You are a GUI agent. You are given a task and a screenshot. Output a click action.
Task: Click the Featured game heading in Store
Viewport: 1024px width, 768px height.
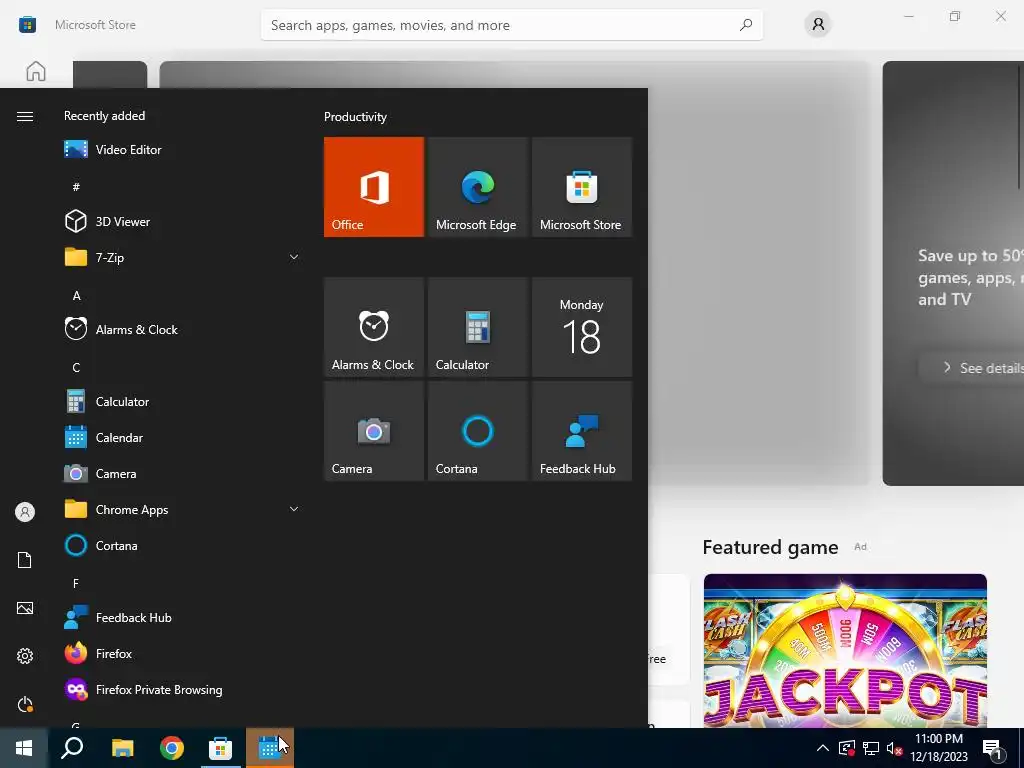(770, 547)
